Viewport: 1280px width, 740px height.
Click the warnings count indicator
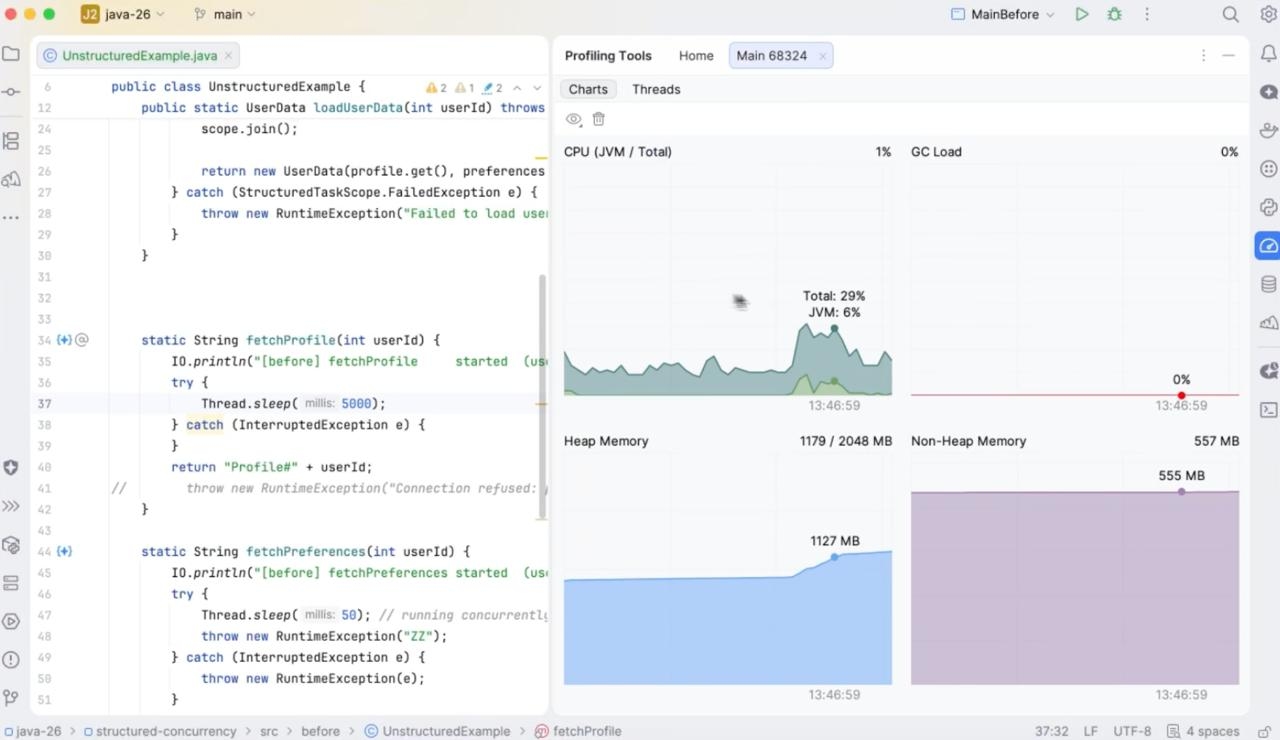[x=437, y=88]
